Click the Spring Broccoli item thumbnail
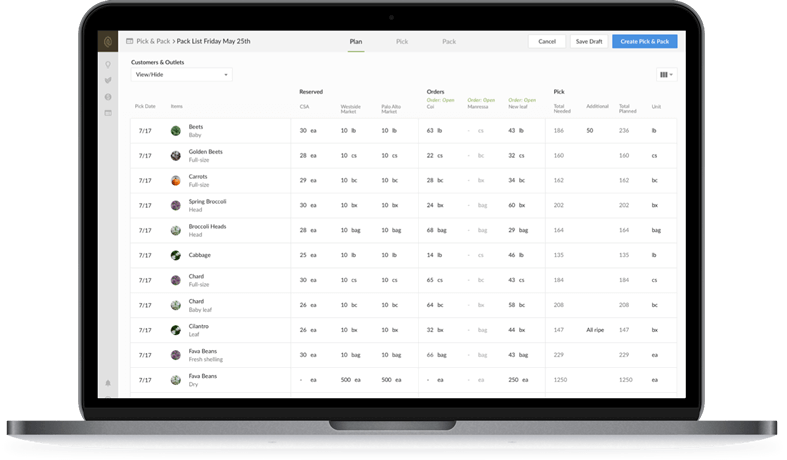 [176, 205]
